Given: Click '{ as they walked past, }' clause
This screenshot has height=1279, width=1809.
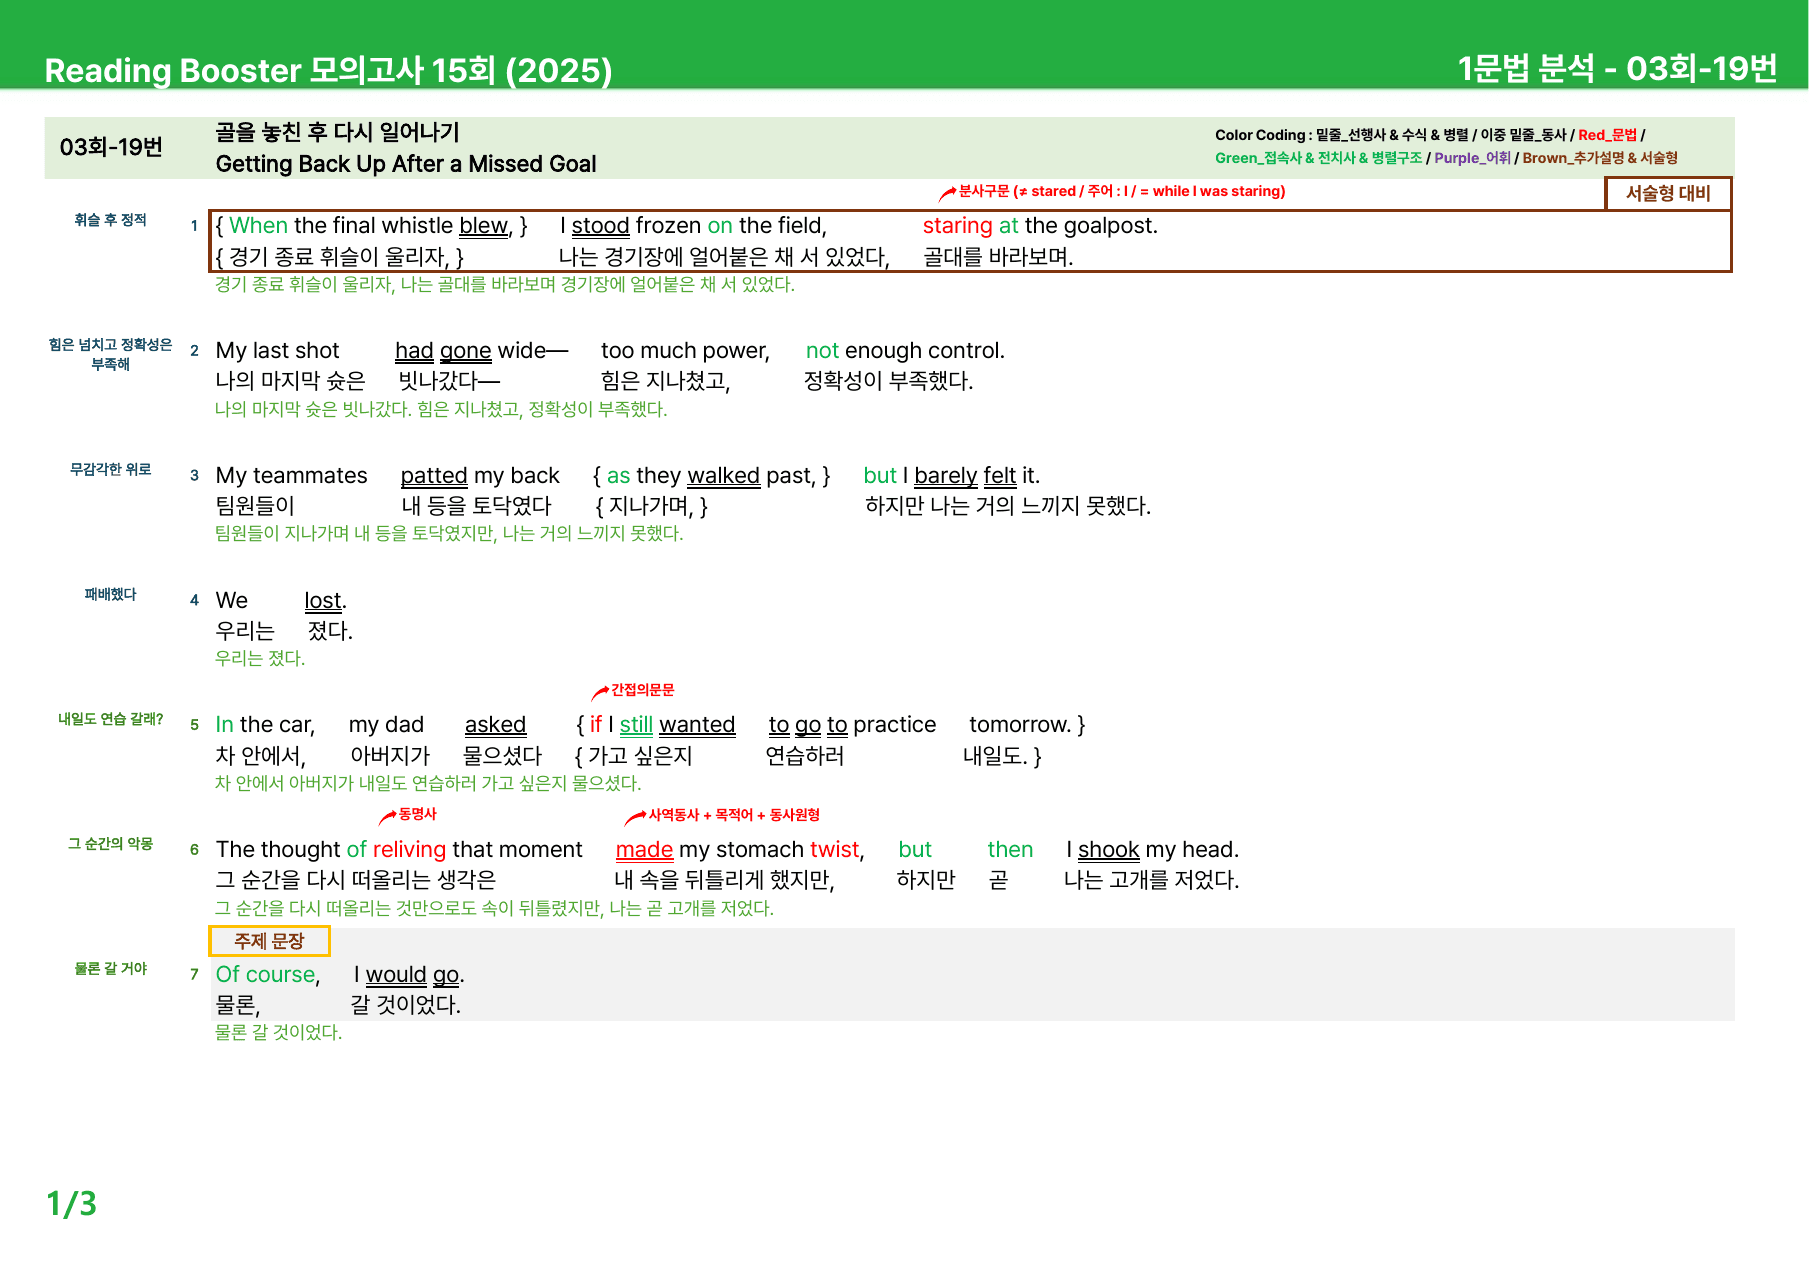Looking at the screenshot, I should 711,476.
